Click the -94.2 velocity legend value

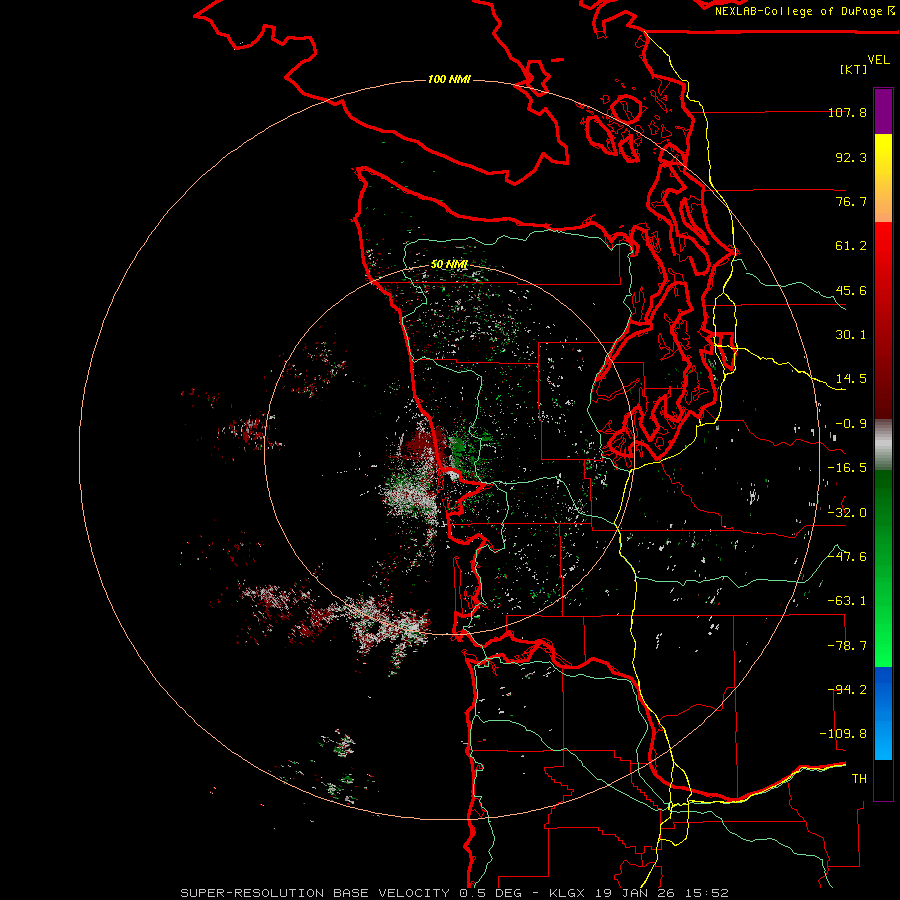coord(847,689)
